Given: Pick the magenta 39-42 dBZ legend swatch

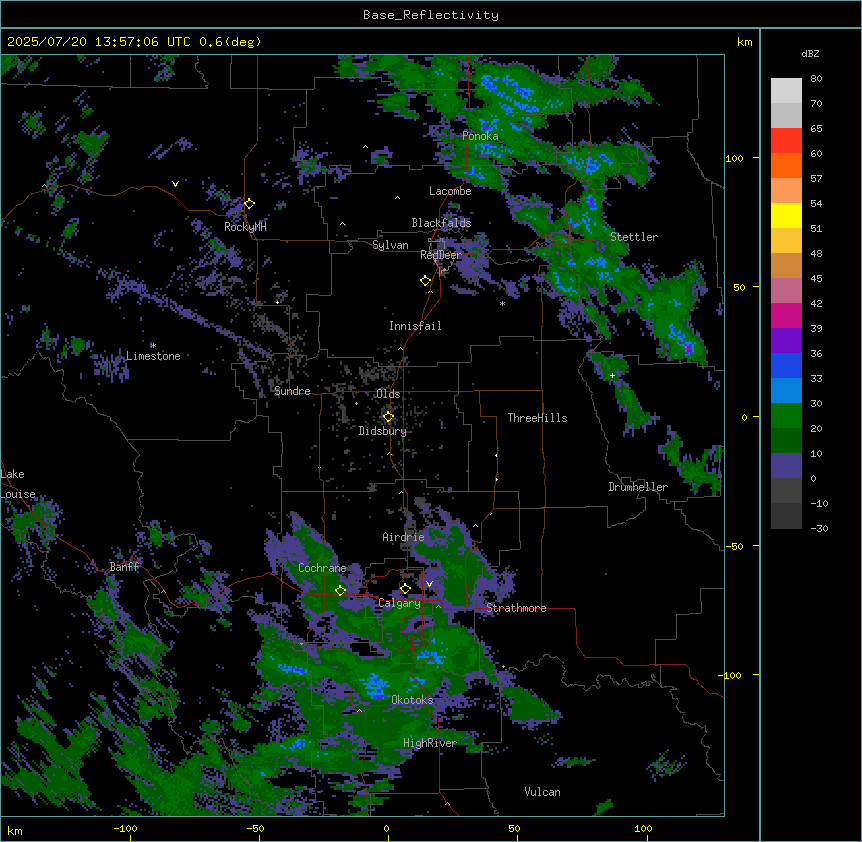Looking at the screenshot, I should point(786,315).
